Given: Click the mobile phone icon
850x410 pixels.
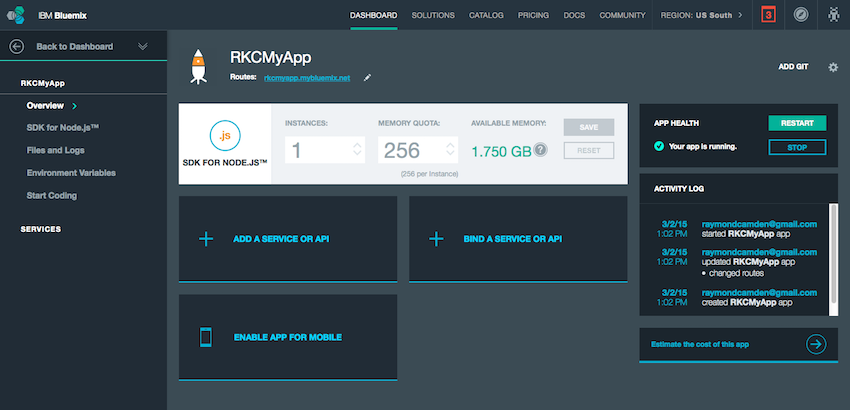Looking at the screenshot, I should [x=206, y=337].
